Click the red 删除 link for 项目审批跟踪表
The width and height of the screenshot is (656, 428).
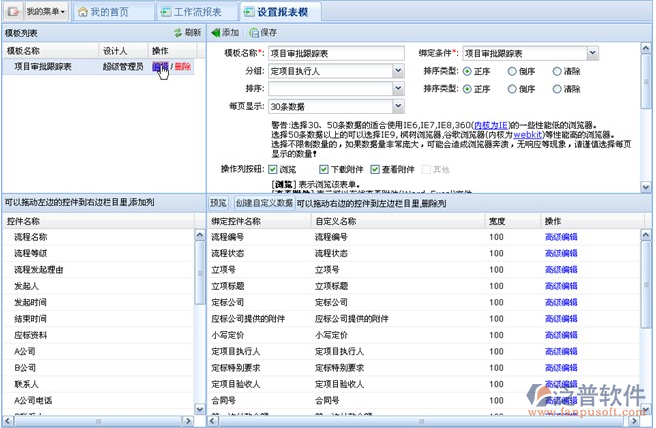182,66
